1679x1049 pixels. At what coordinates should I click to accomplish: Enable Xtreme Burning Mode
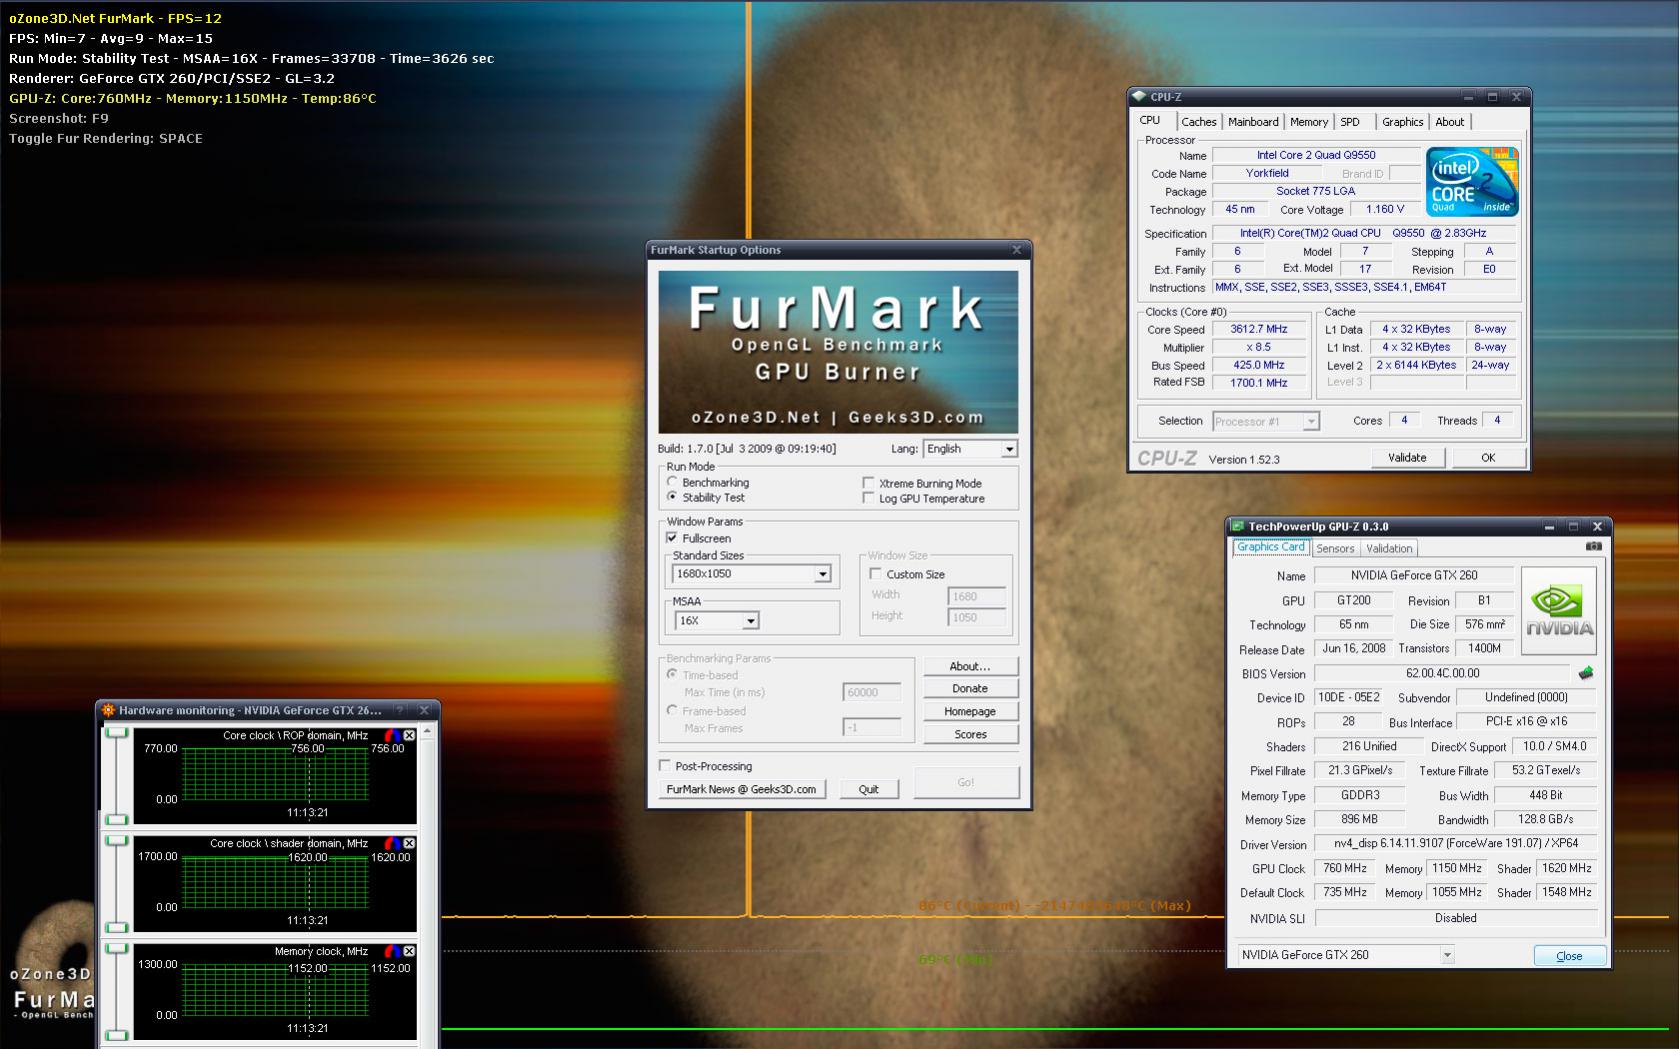(x=868, y=483)
